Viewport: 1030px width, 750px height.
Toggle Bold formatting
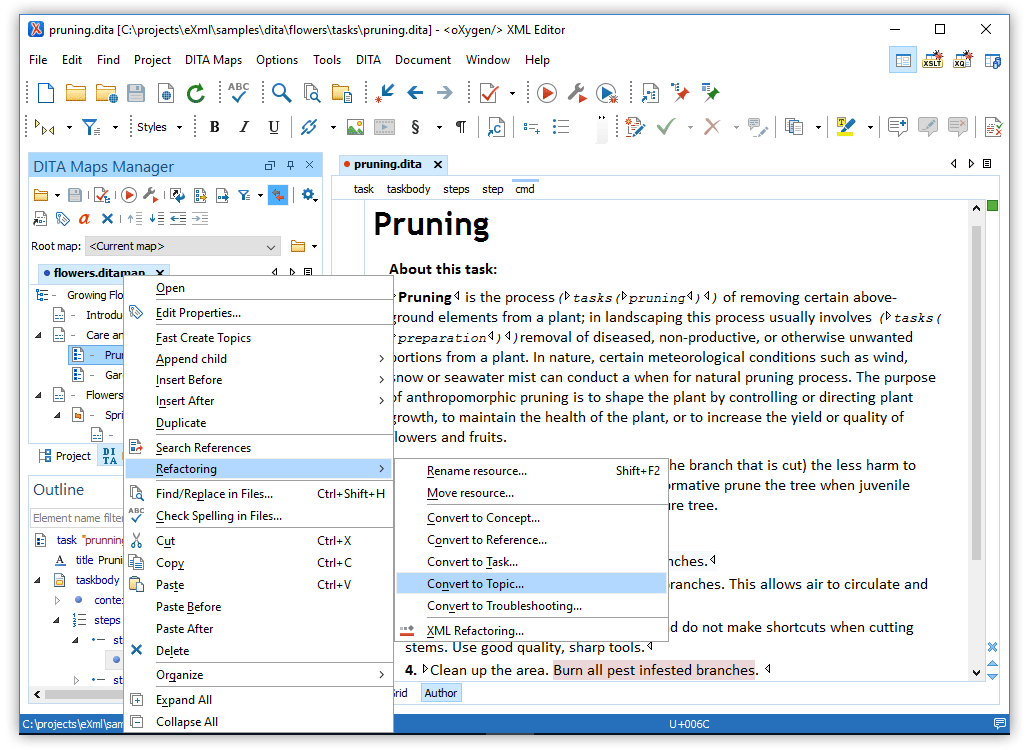[214, 127]
